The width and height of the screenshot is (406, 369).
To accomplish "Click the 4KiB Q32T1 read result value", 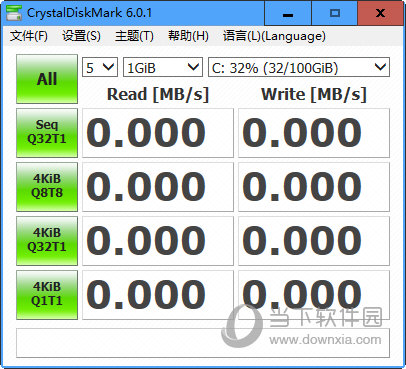I will (158, 241).
